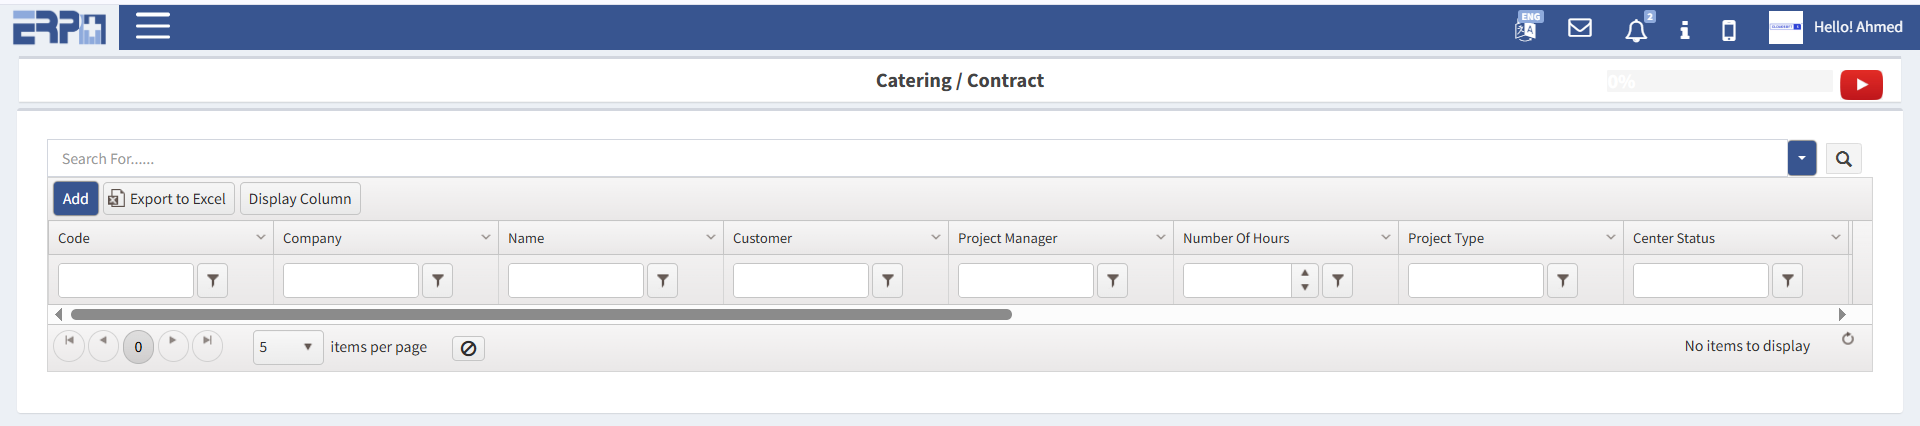Open the Display Column chooser
The image size is (1920, 426).
click(x=300, y=199)
